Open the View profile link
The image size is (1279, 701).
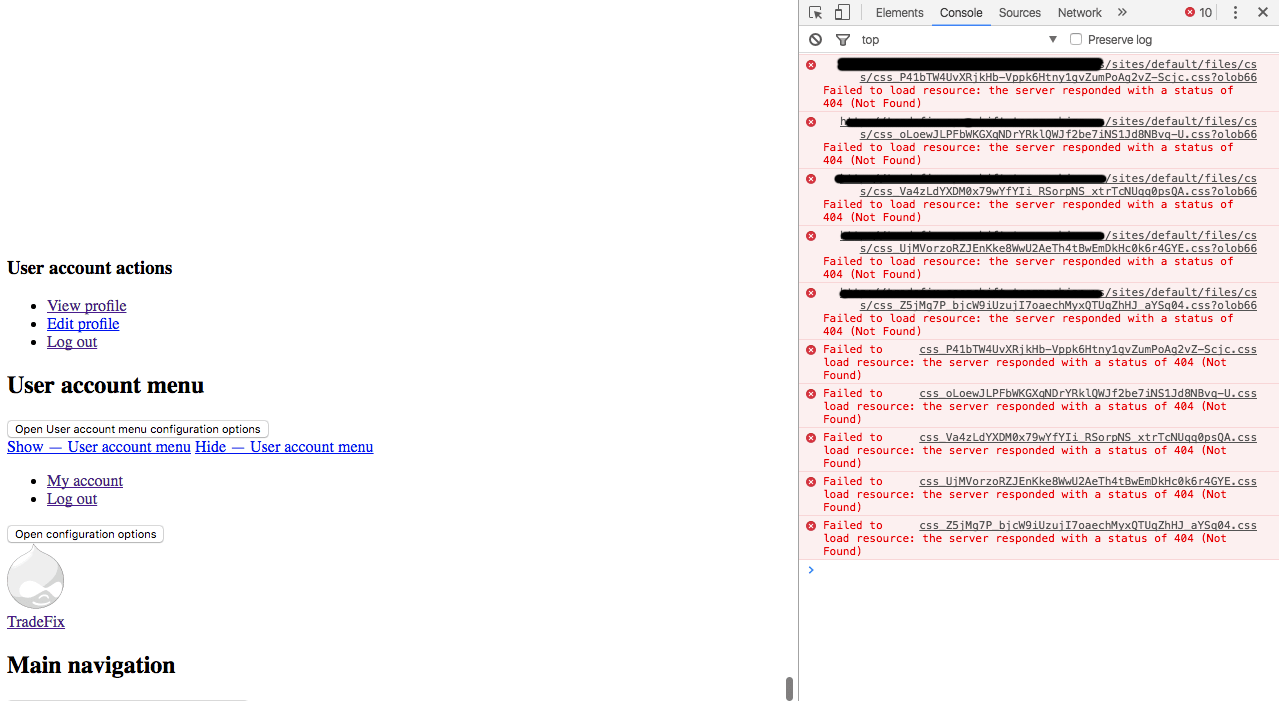coord(87,306)
